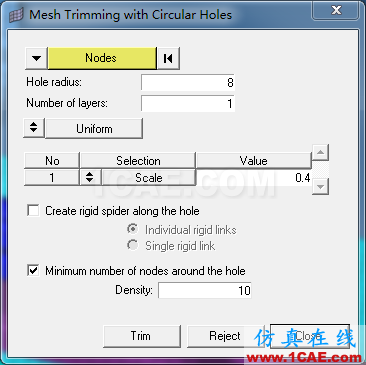The width and height of the screenshot is (366, 365).
Task: Click the Uniform button
Action: coord(94,128)
